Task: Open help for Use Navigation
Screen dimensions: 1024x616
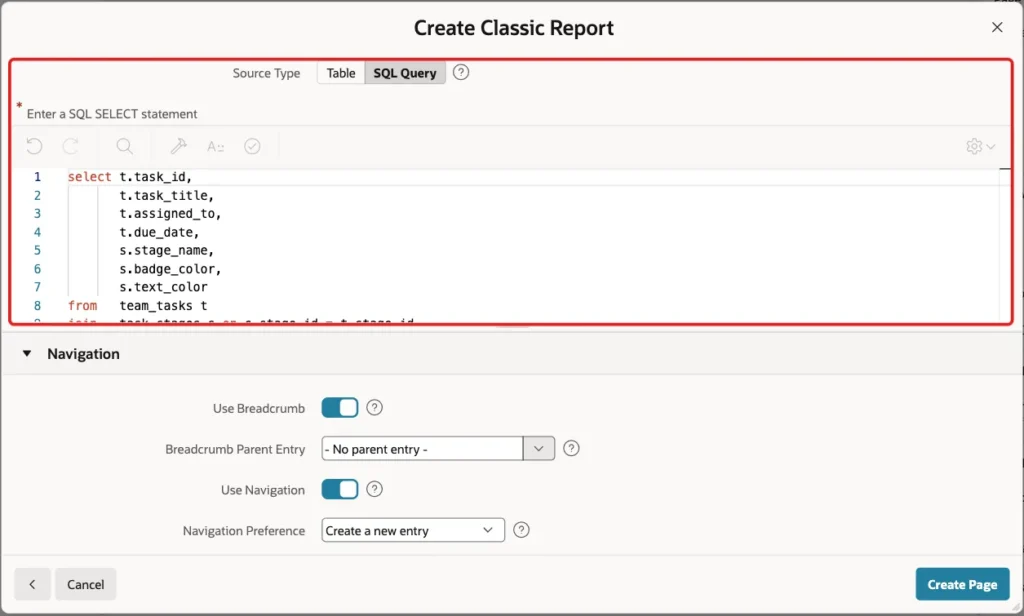Action: point(374,489)
